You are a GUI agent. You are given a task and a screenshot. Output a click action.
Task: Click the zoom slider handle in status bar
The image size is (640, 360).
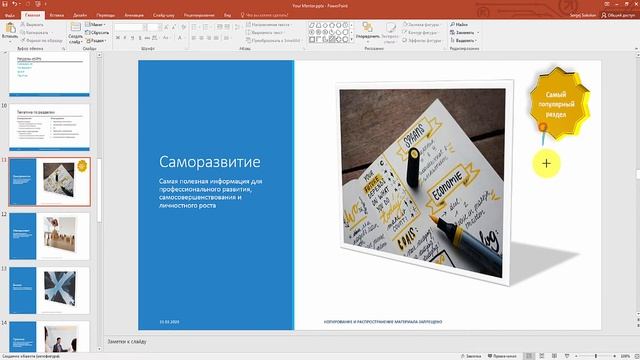coord(596,356)
